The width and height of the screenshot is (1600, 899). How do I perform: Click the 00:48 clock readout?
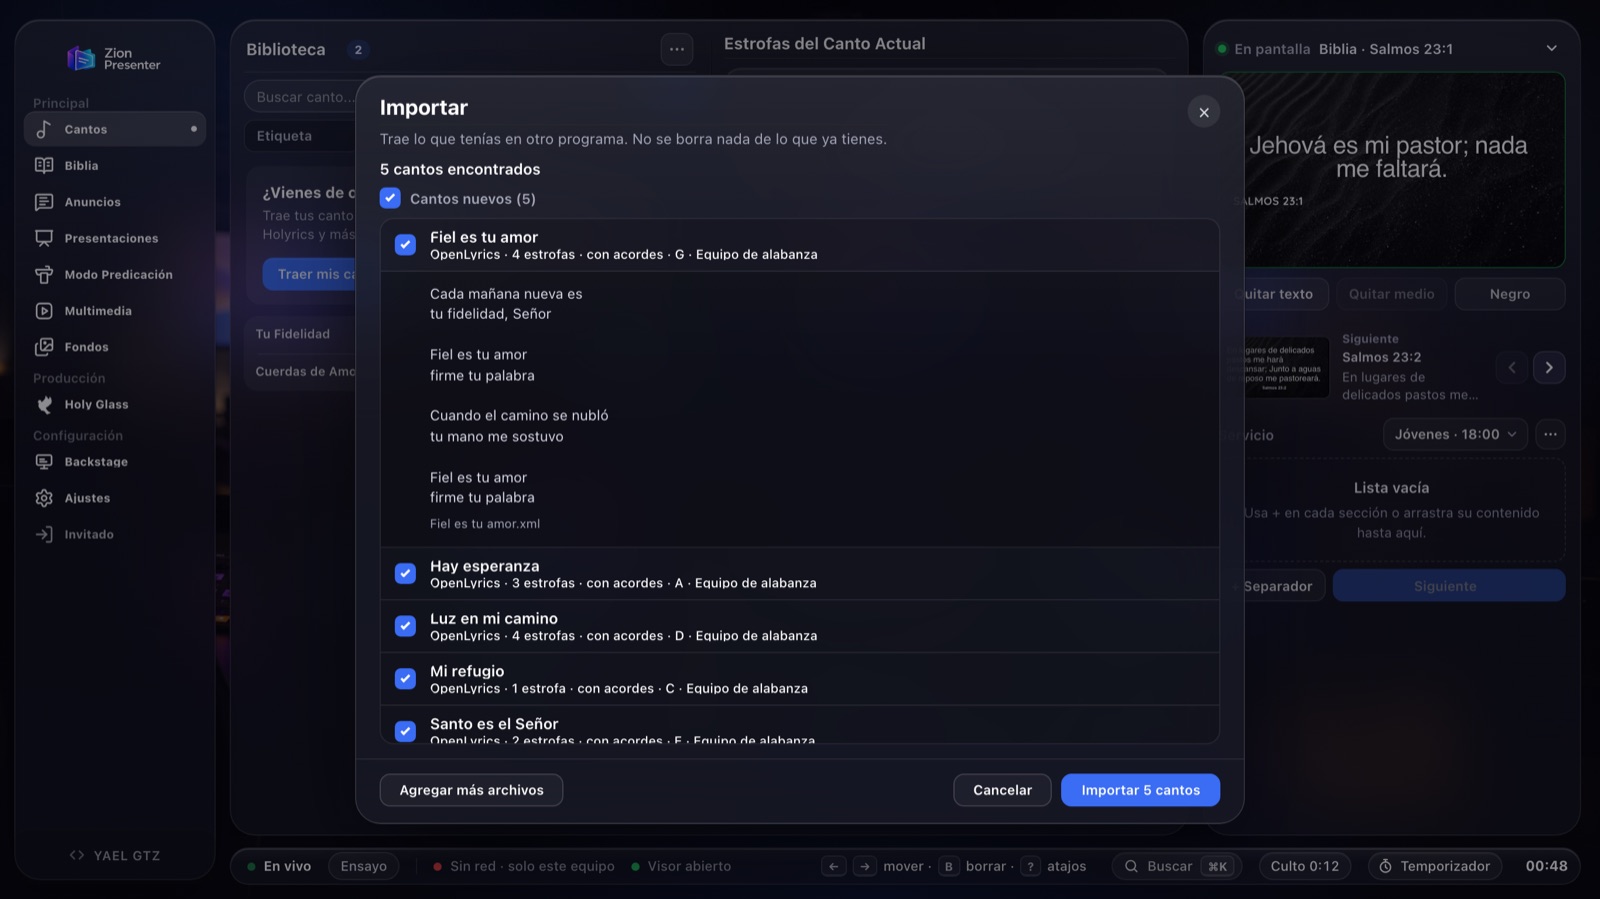point(1546,866)
